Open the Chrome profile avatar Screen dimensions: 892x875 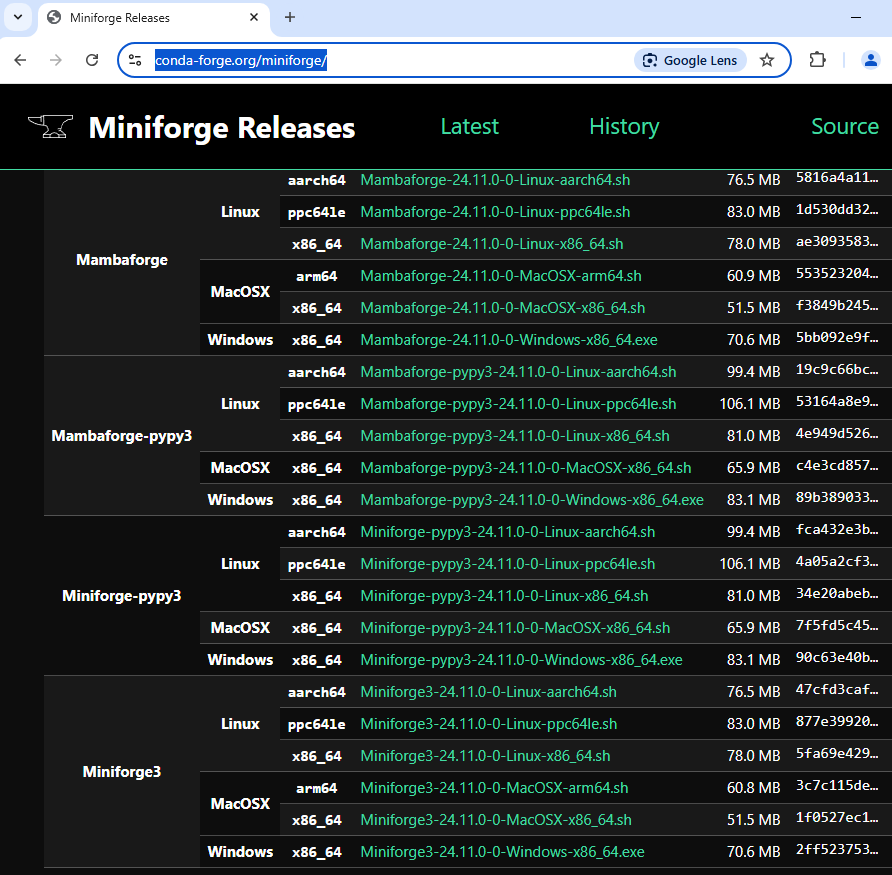[870, 60]
